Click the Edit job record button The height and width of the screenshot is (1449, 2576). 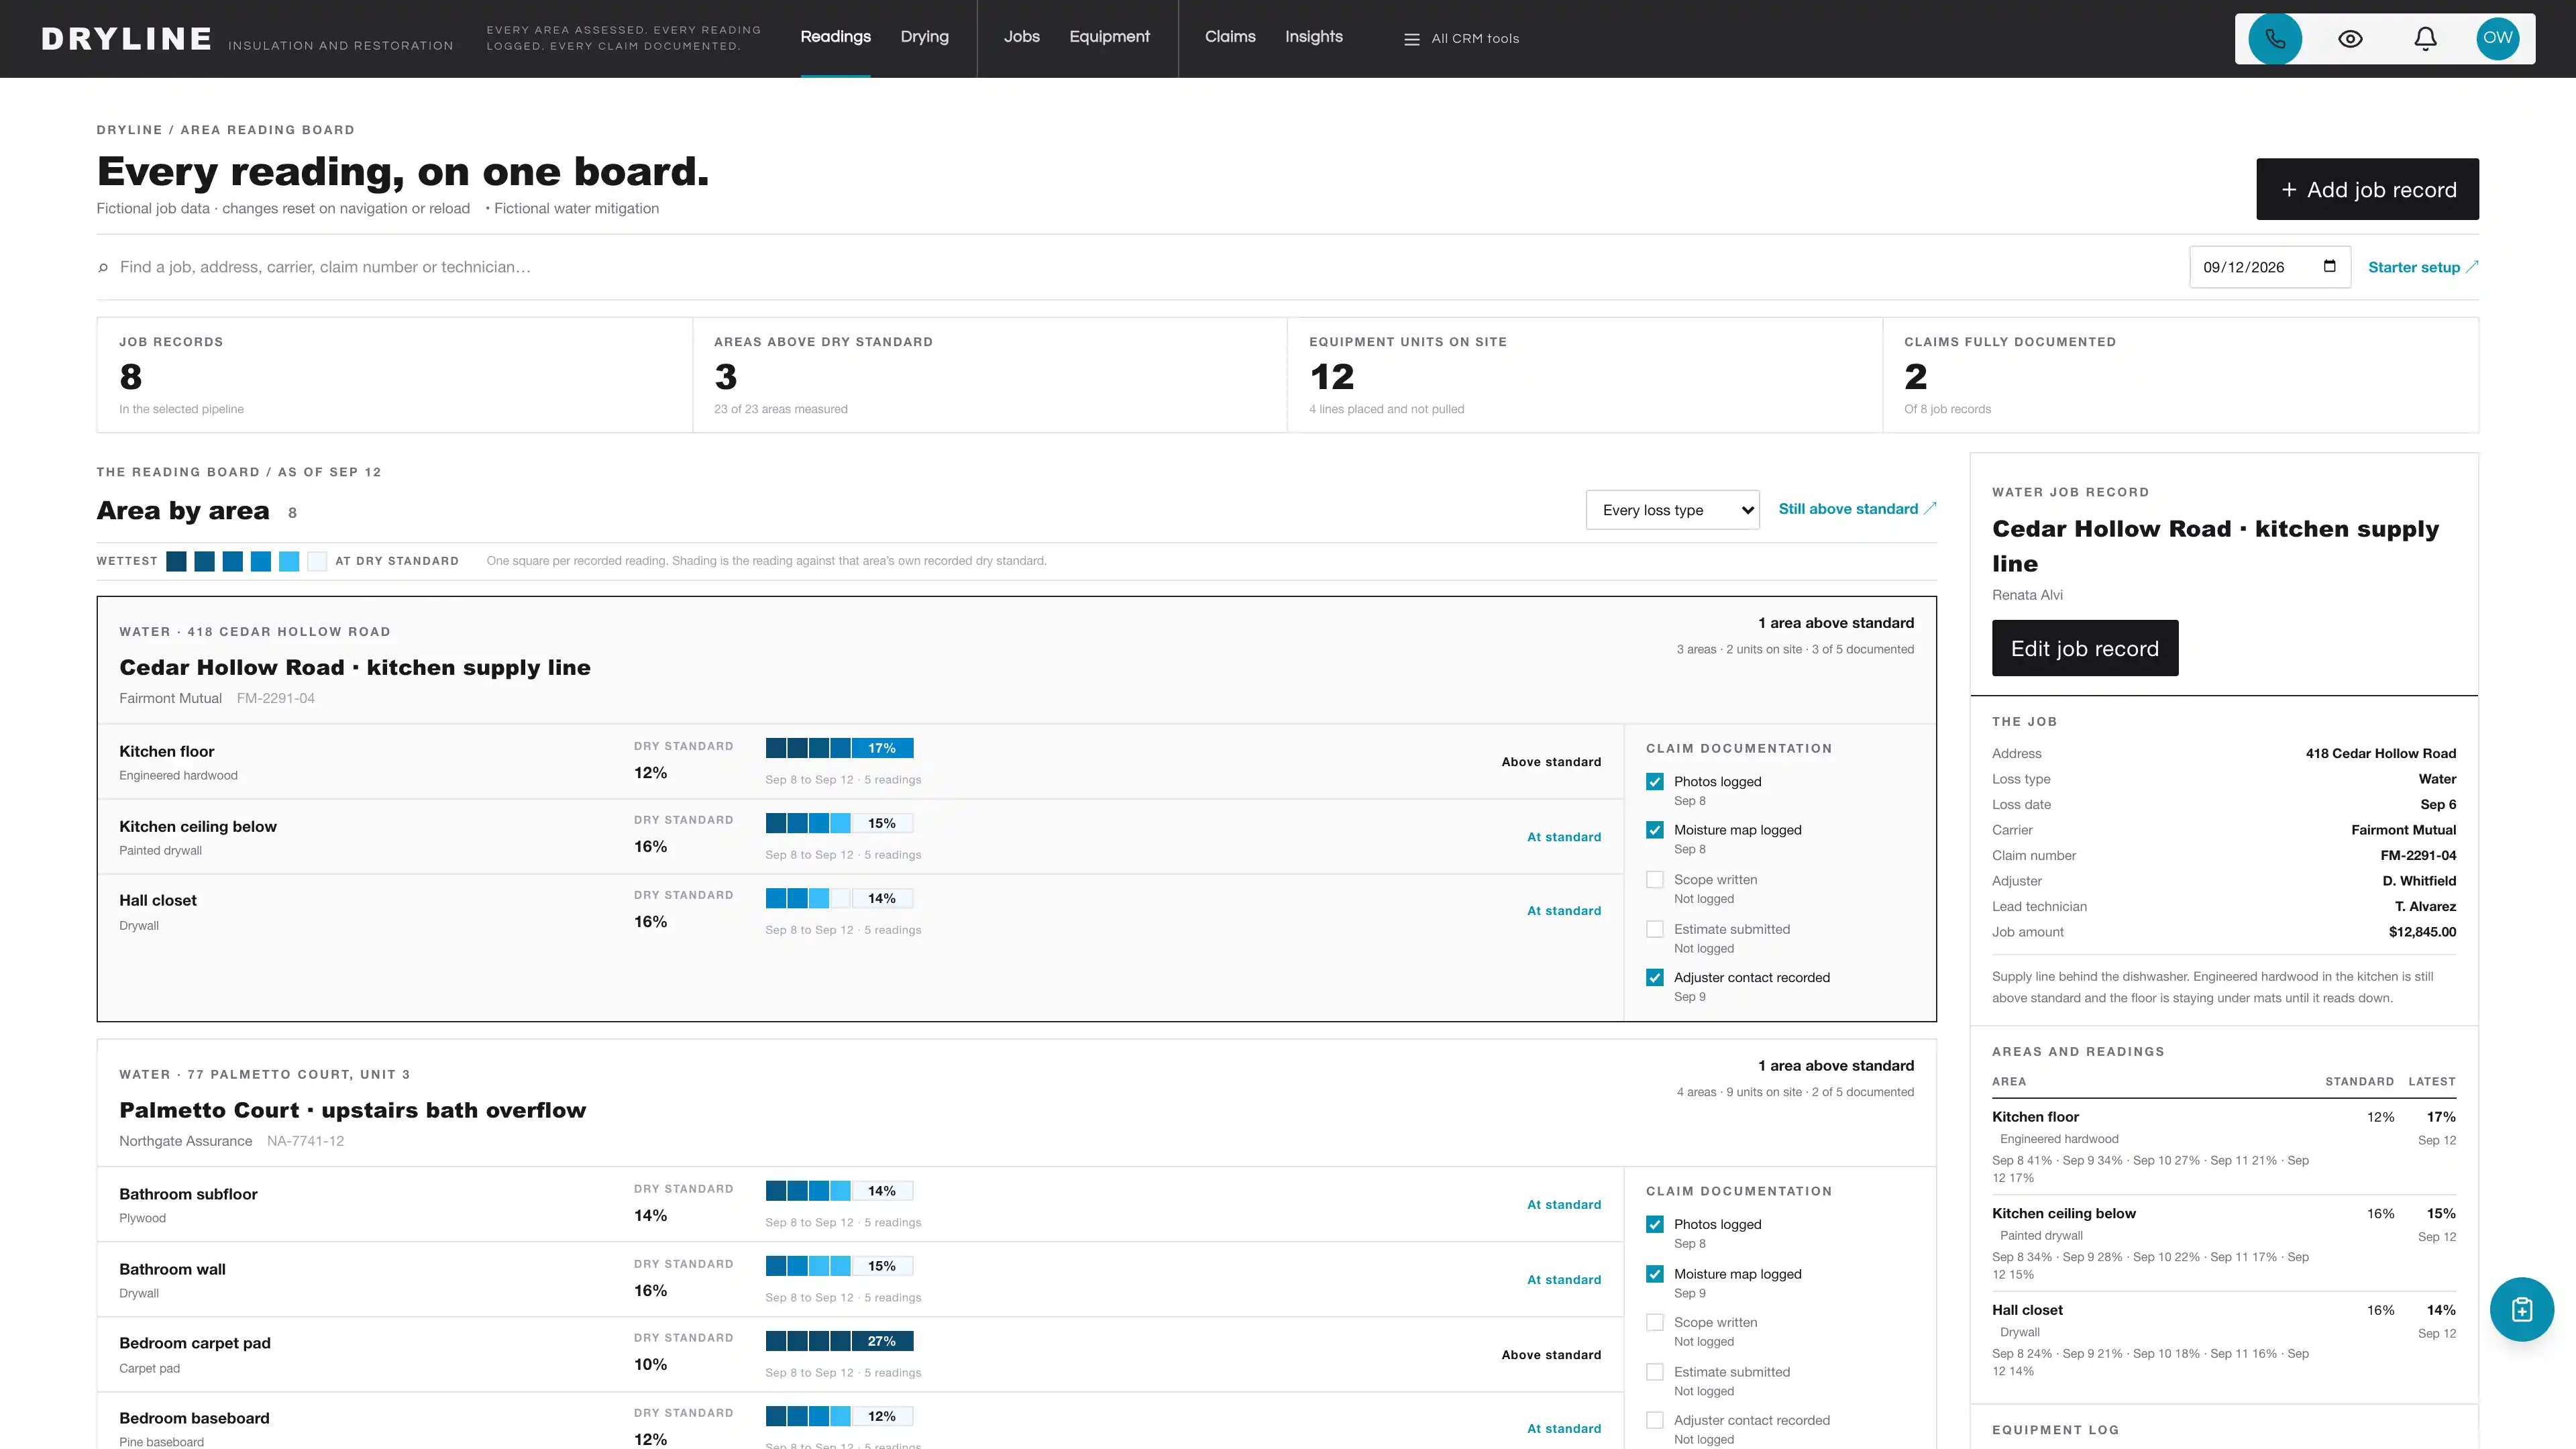(x=2084, y=648)
